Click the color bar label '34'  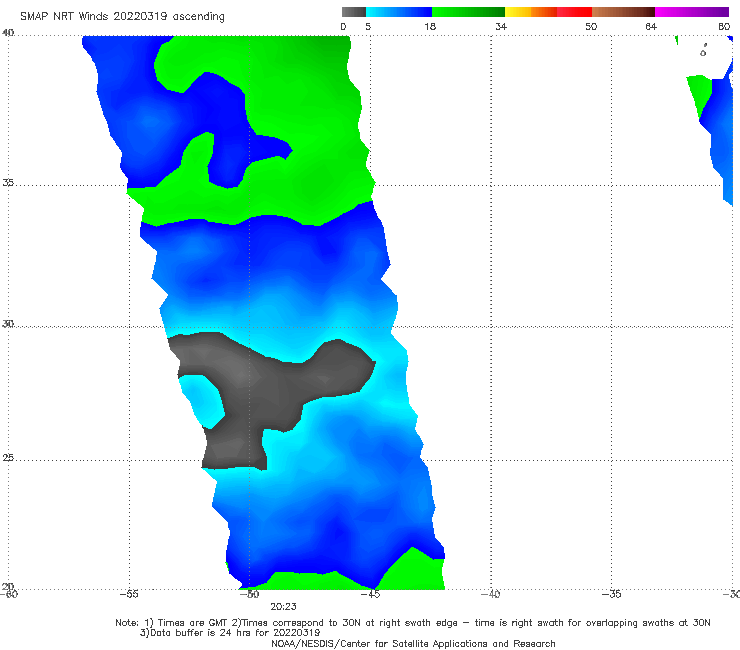tap(501, 26)
